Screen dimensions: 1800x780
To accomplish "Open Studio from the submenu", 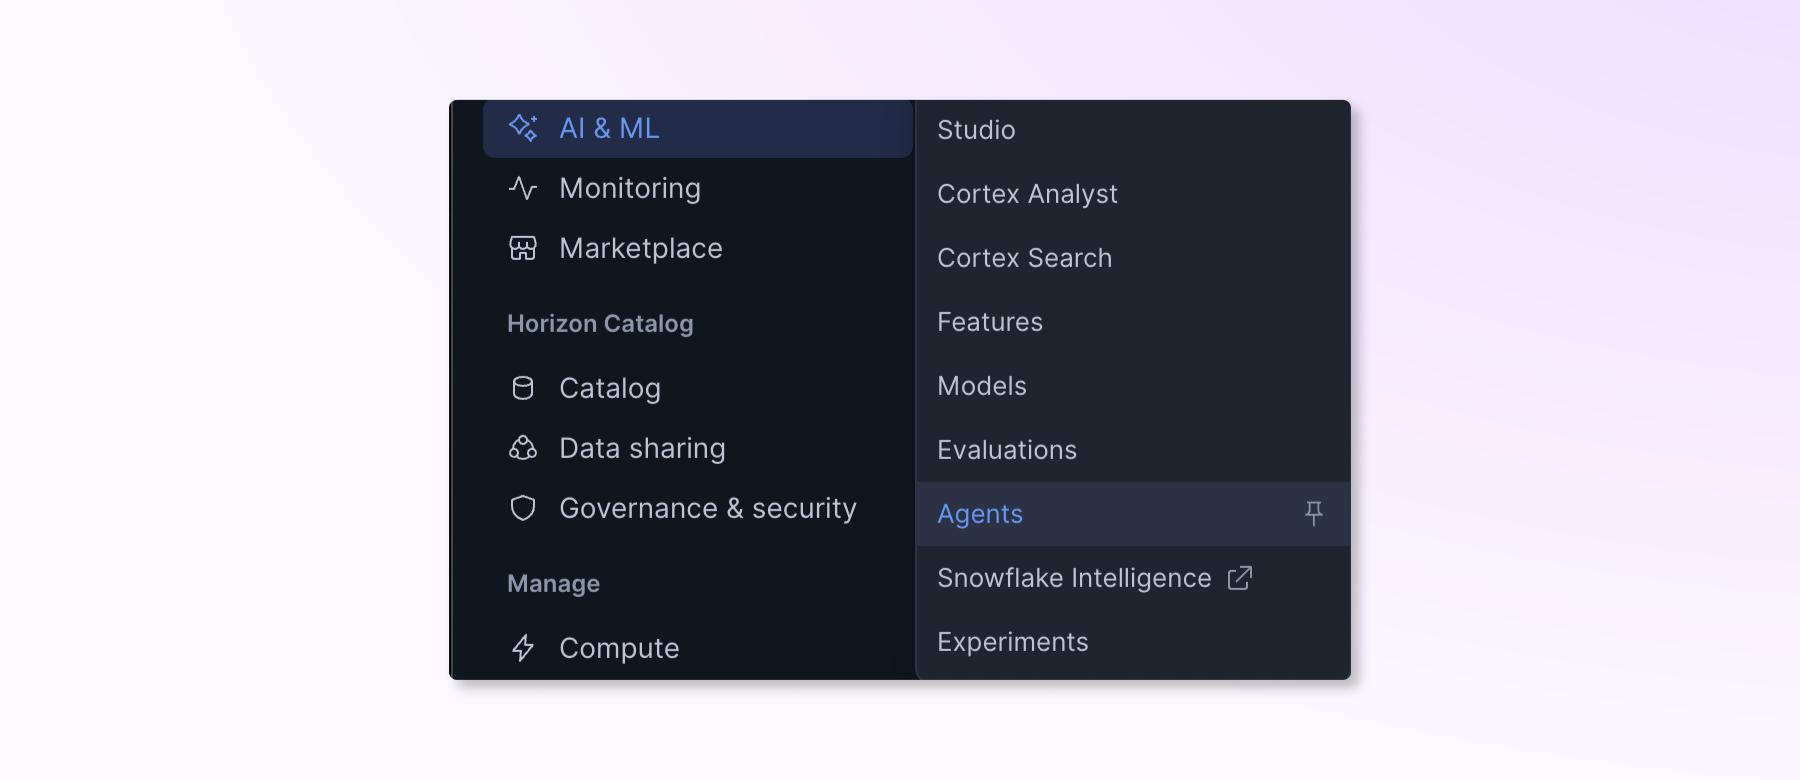I will pyautogui.click(x=976, y=130).
